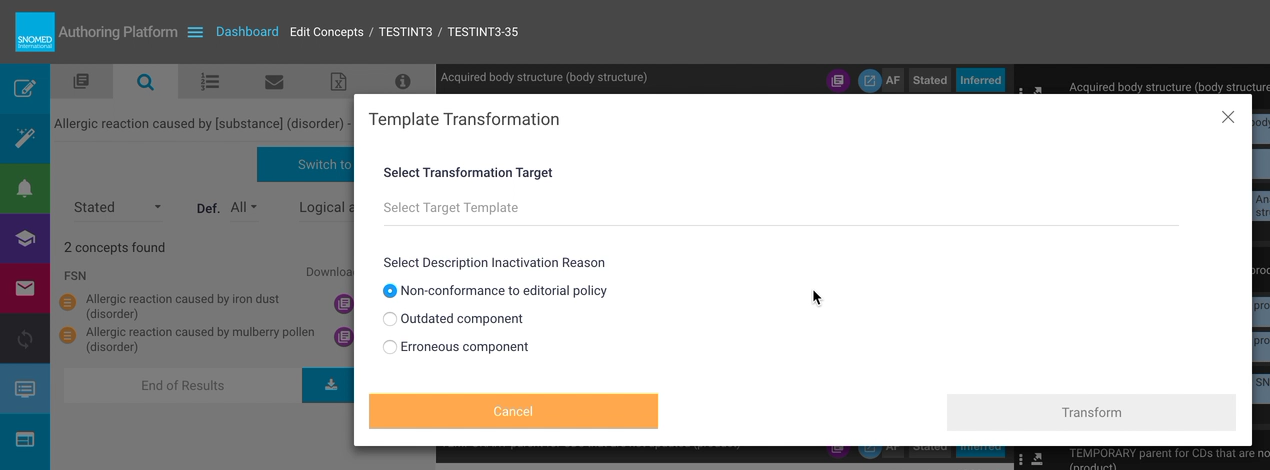Switch to the task list tab

click(x=210, y=82)
